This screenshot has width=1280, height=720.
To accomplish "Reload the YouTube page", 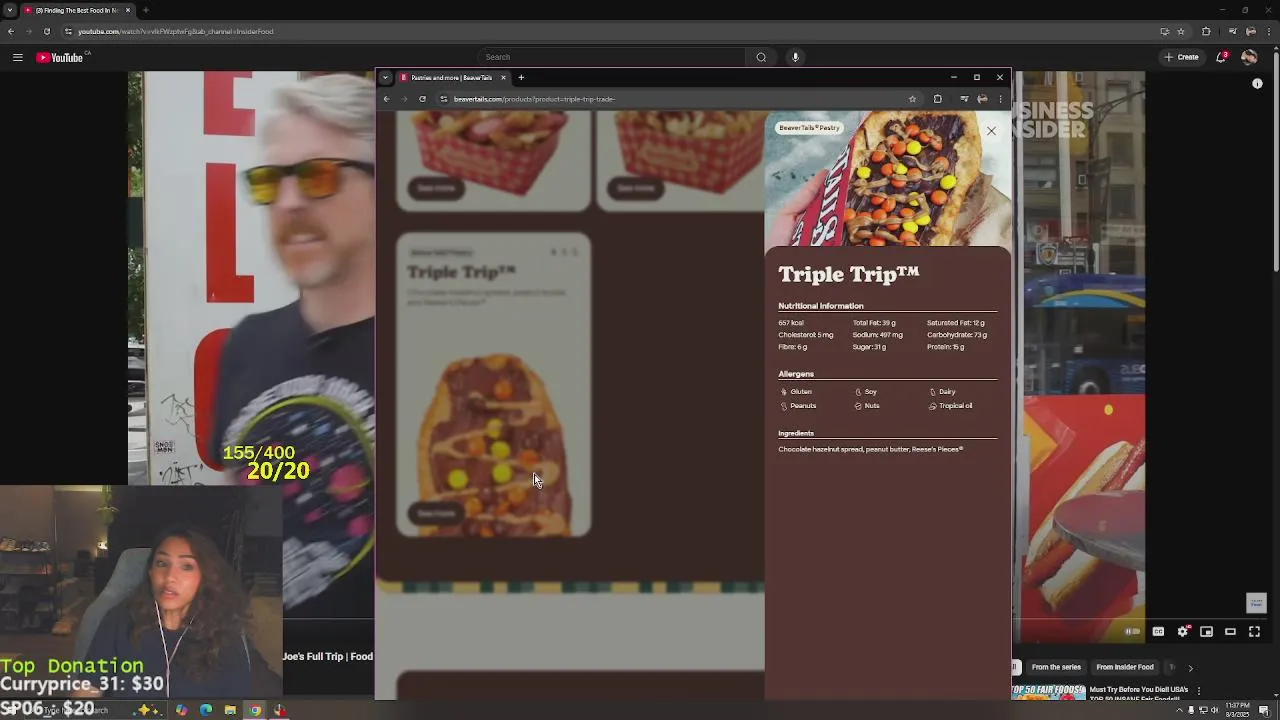I will (x=46, y=31).
